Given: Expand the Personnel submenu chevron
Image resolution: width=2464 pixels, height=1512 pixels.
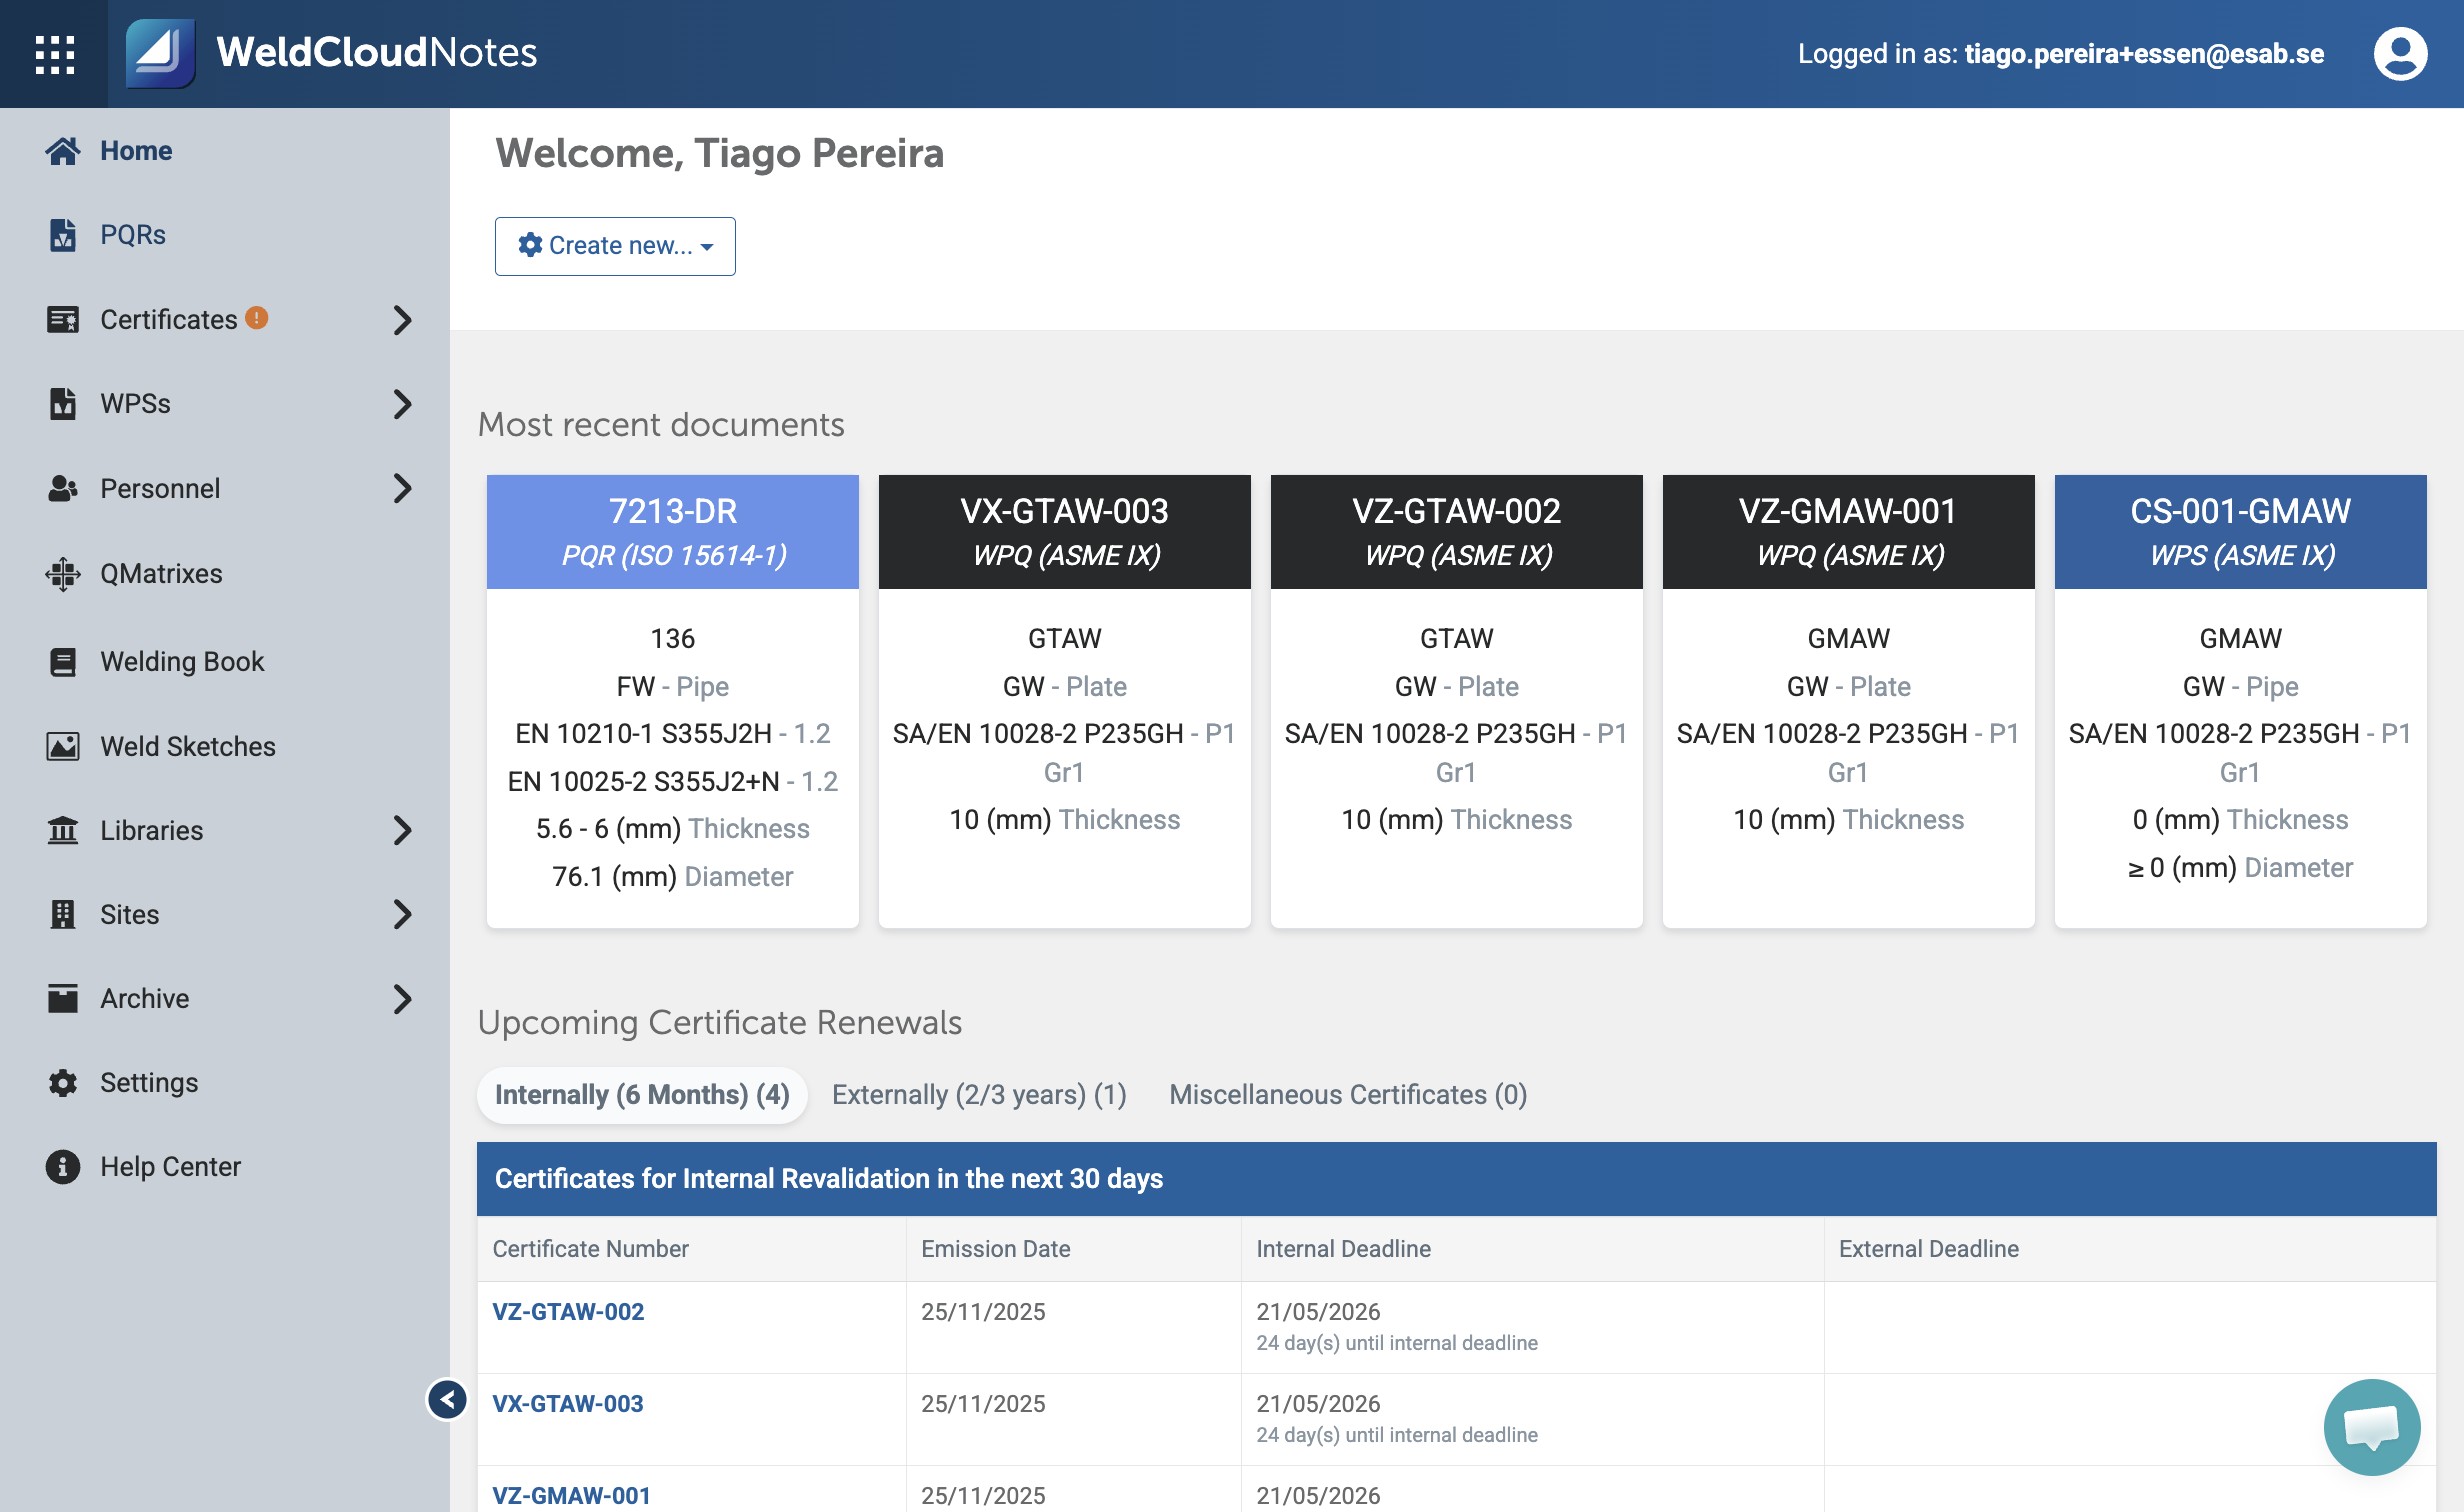Looking at the screenshot, I should [402, 488].
